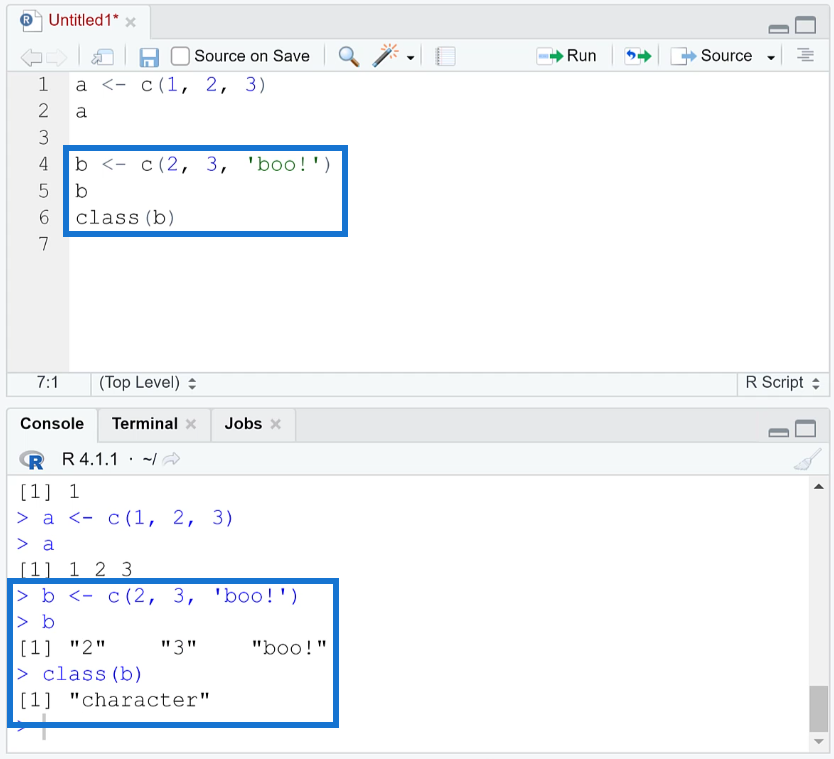The width and height of the screenshot is (834, 759).
Task: Click the console vertical scrollbar thumb
Action: [819, 709]
